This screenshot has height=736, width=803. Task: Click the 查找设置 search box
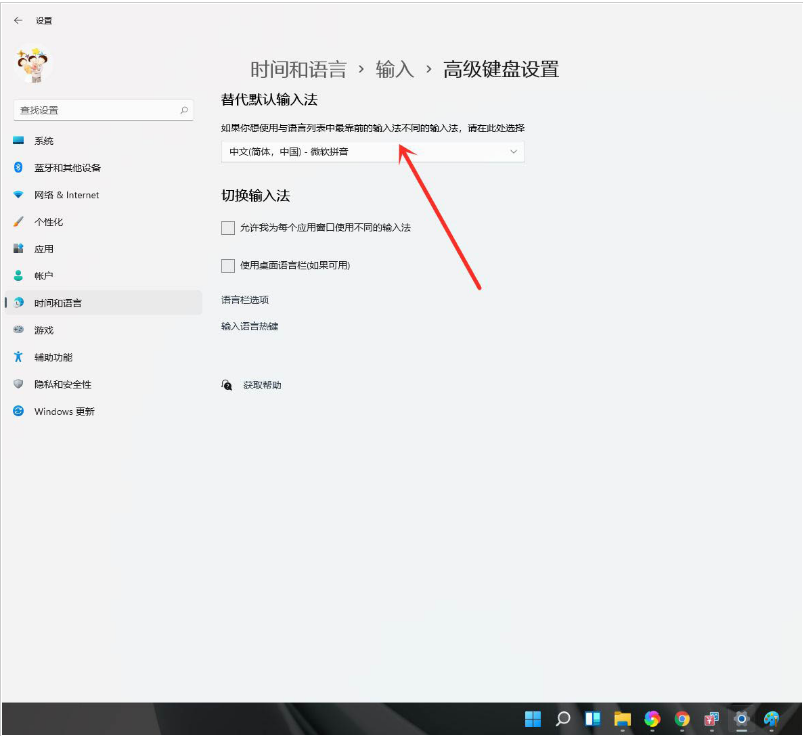103,110
